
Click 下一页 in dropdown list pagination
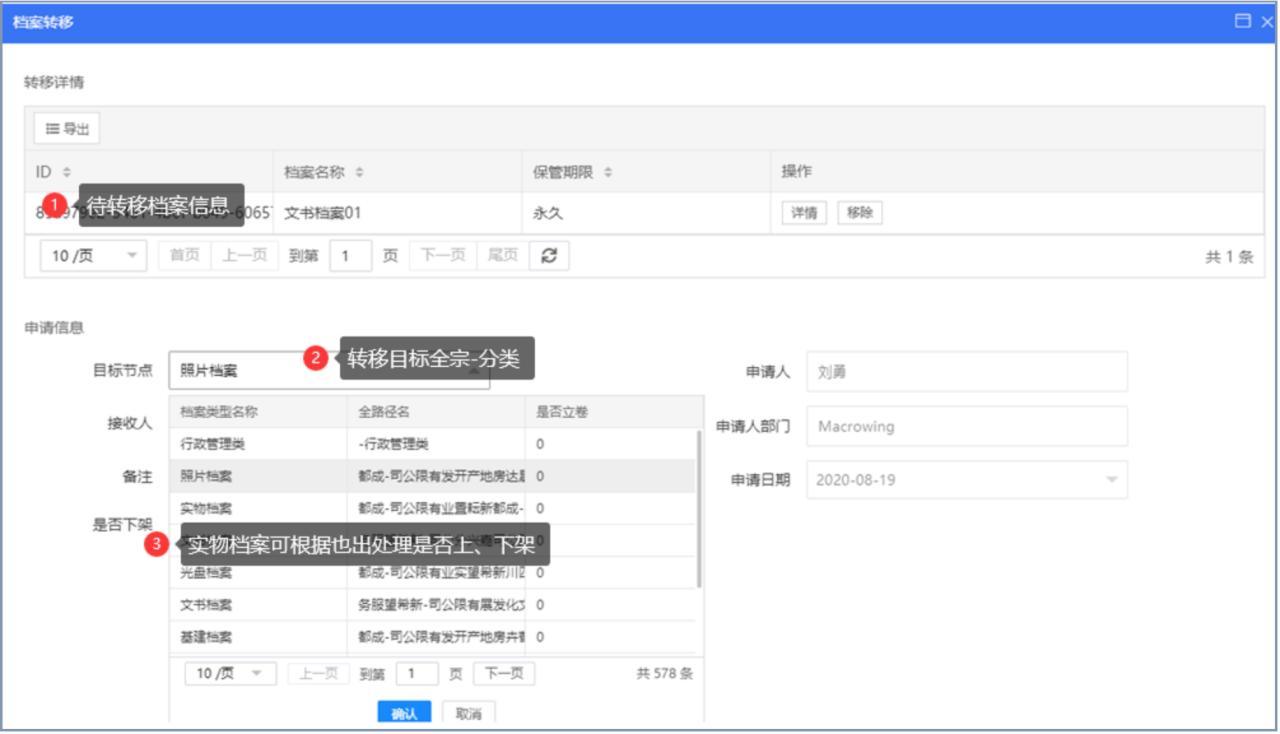pos(504,674)
